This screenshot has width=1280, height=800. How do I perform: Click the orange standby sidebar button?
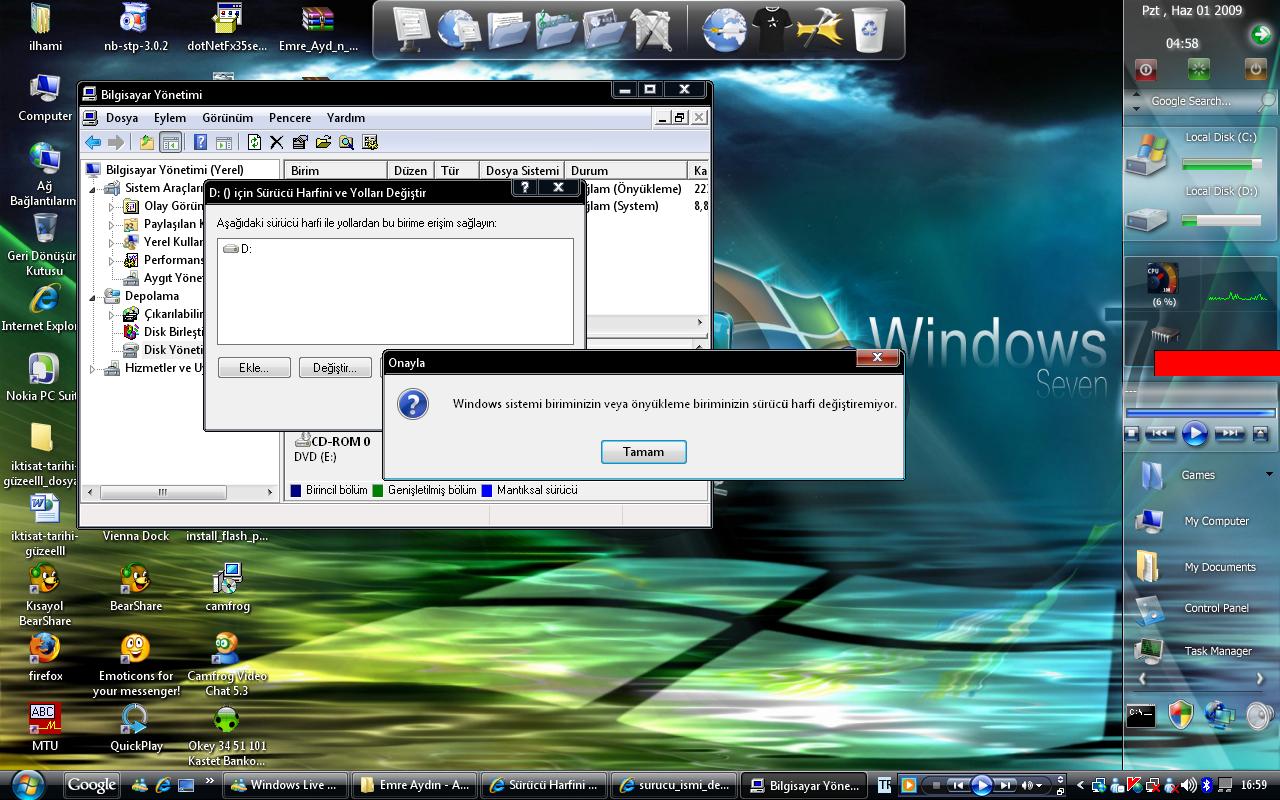[1255, 70]
